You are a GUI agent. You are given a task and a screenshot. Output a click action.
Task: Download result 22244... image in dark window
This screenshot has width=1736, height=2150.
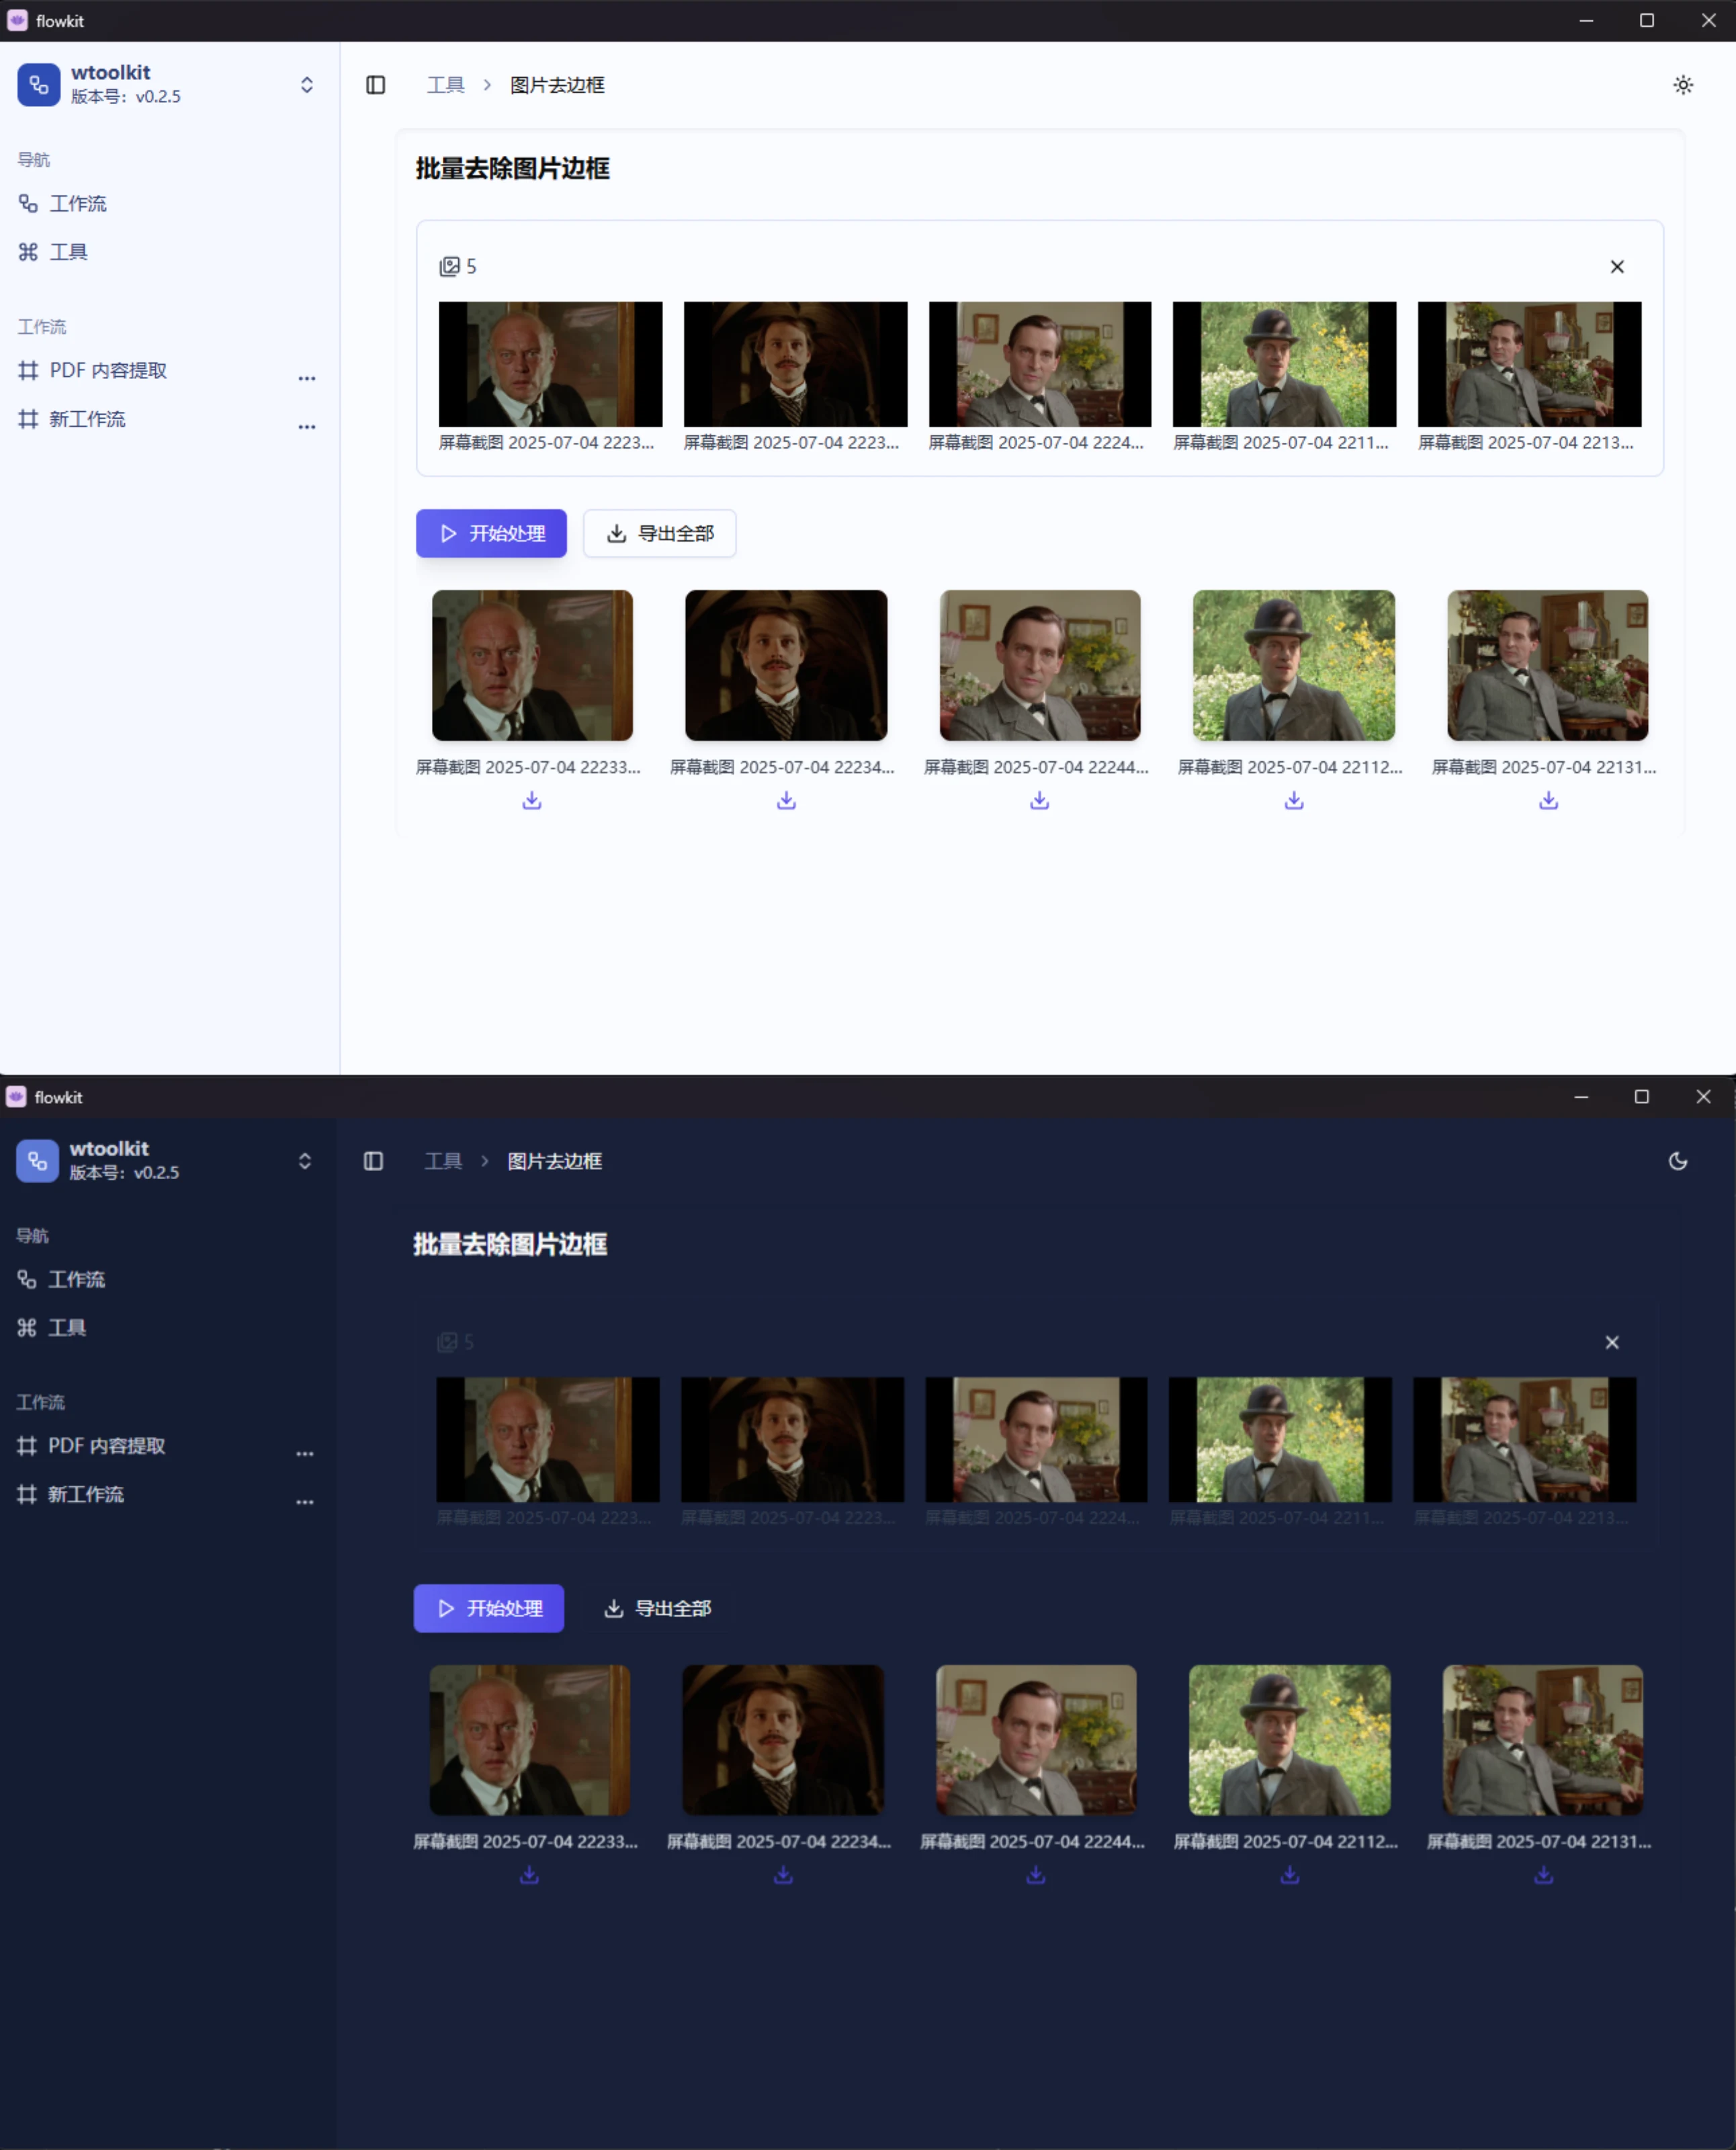click(1036, 1875)
